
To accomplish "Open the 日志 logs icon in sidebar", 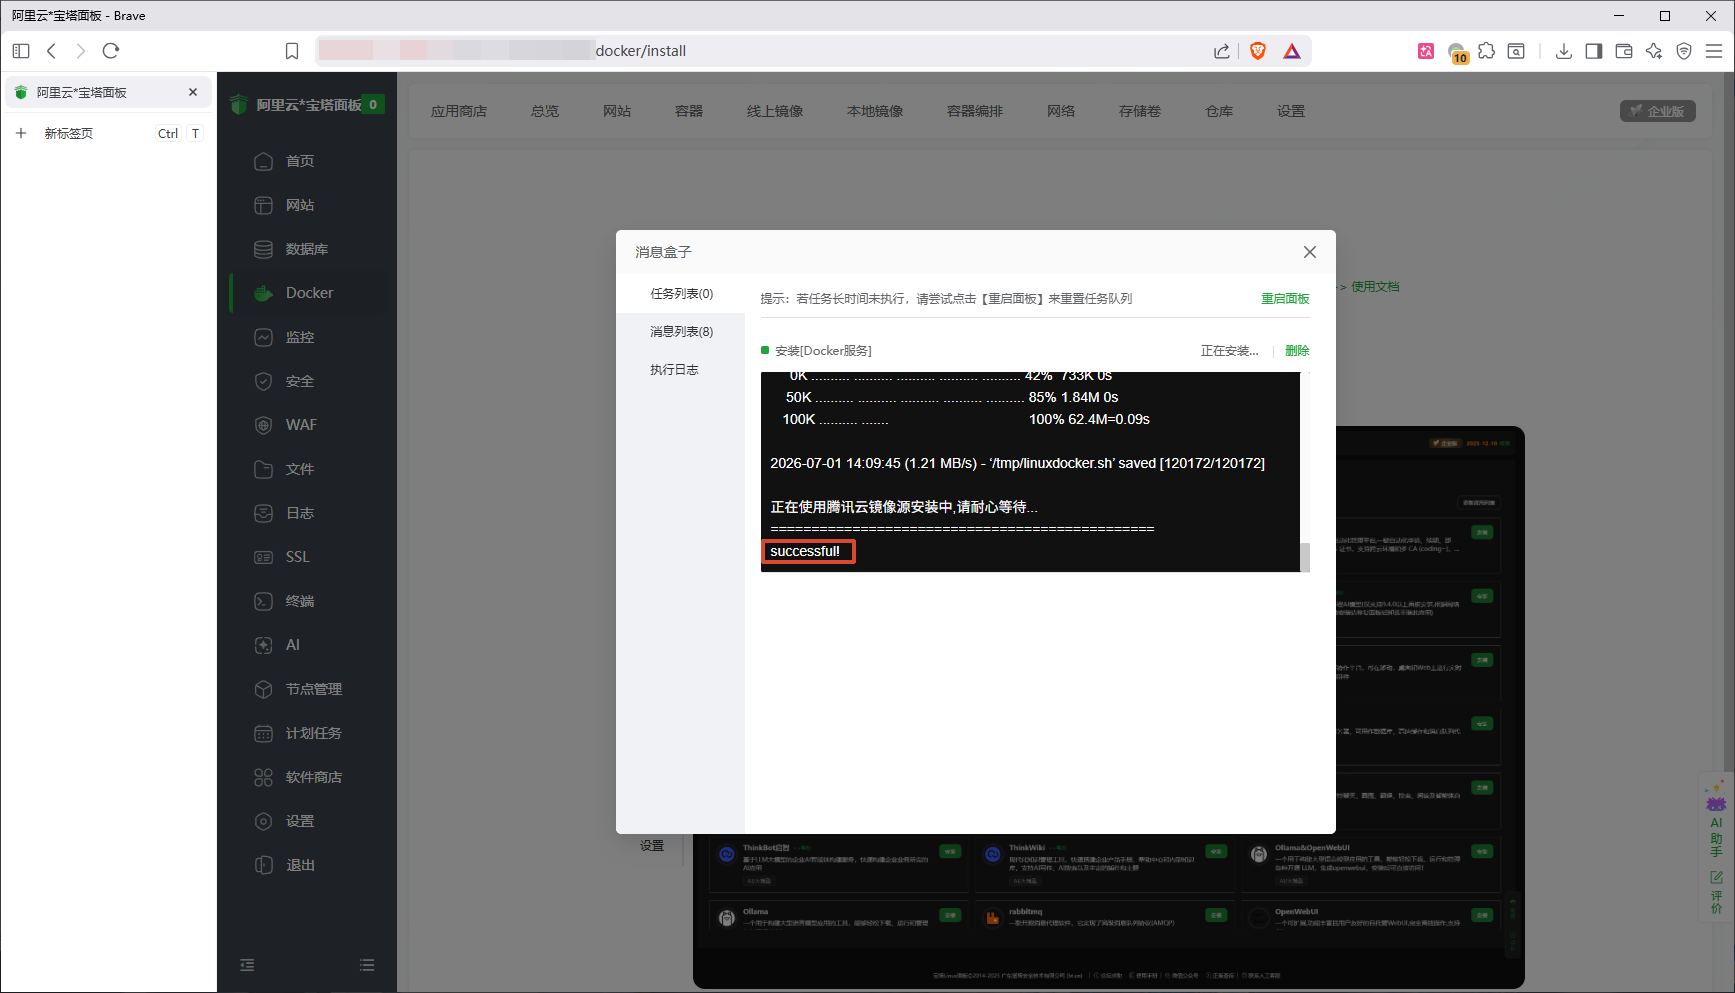I will (263, 513).
